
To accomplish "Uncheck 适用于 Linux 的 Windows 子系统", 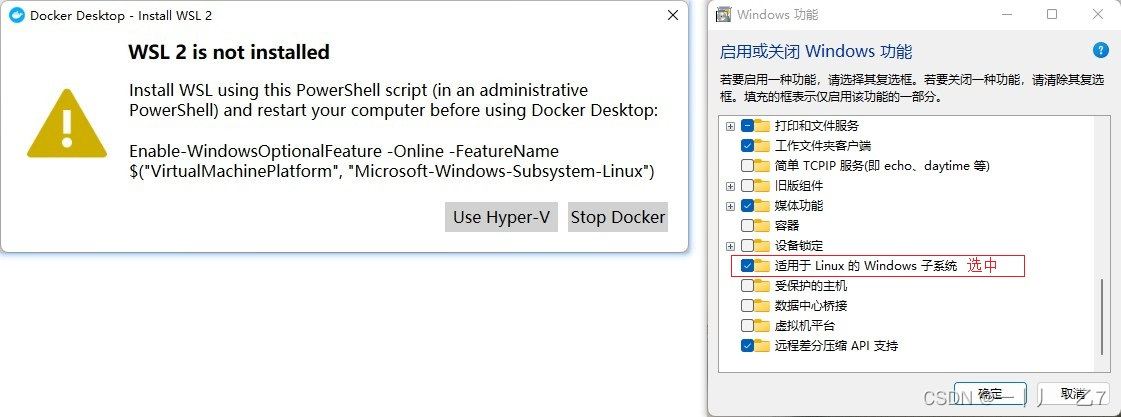I will click(748, 266).
